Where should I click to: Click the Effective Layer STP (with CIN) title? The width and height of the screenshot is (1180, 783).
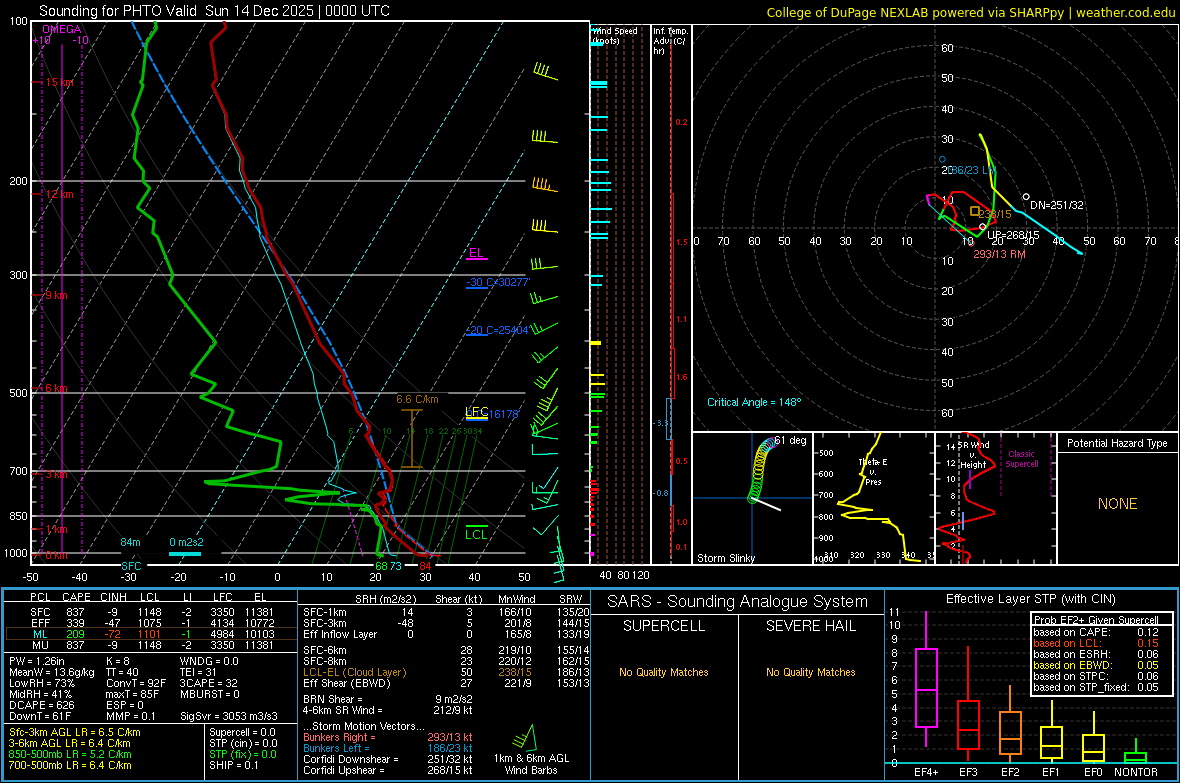[1030, 599]
